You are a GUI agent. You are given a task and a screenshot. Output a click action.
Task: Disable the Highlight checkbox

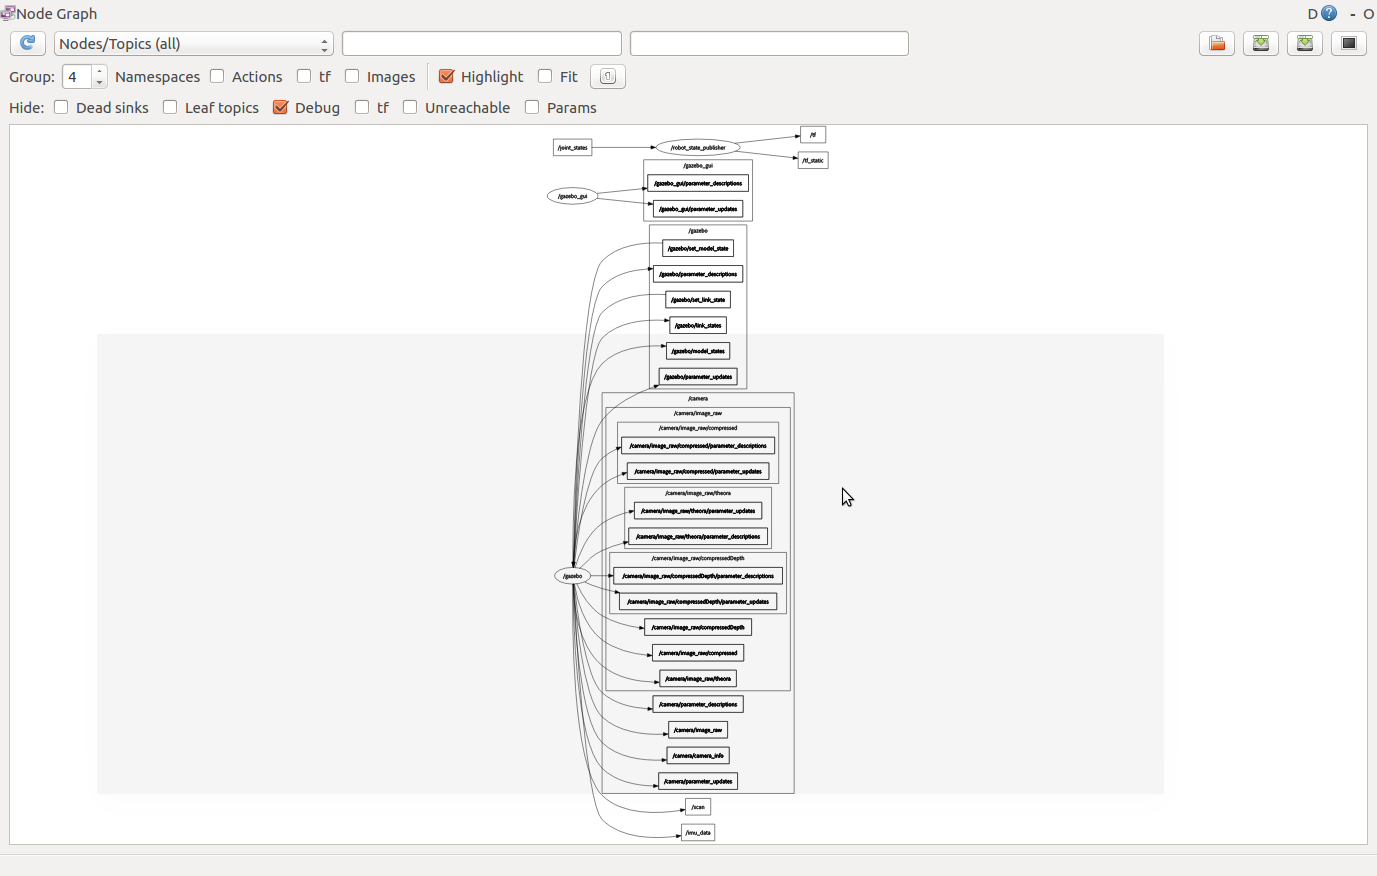pos(446,76)
